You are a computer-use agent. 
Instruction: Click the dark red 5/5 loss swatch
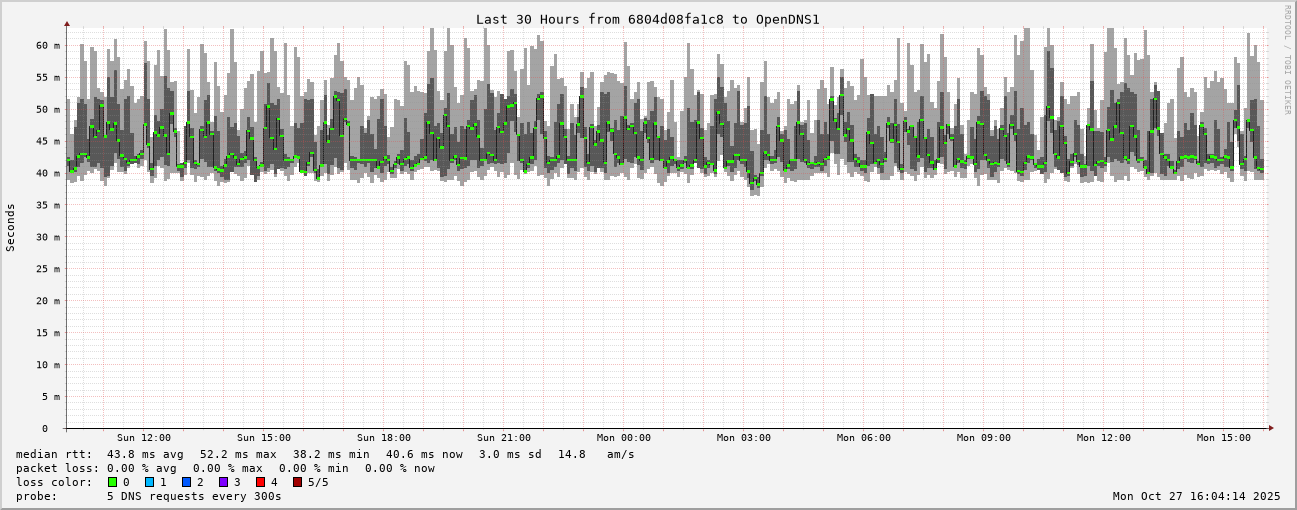tap(297, 482)
